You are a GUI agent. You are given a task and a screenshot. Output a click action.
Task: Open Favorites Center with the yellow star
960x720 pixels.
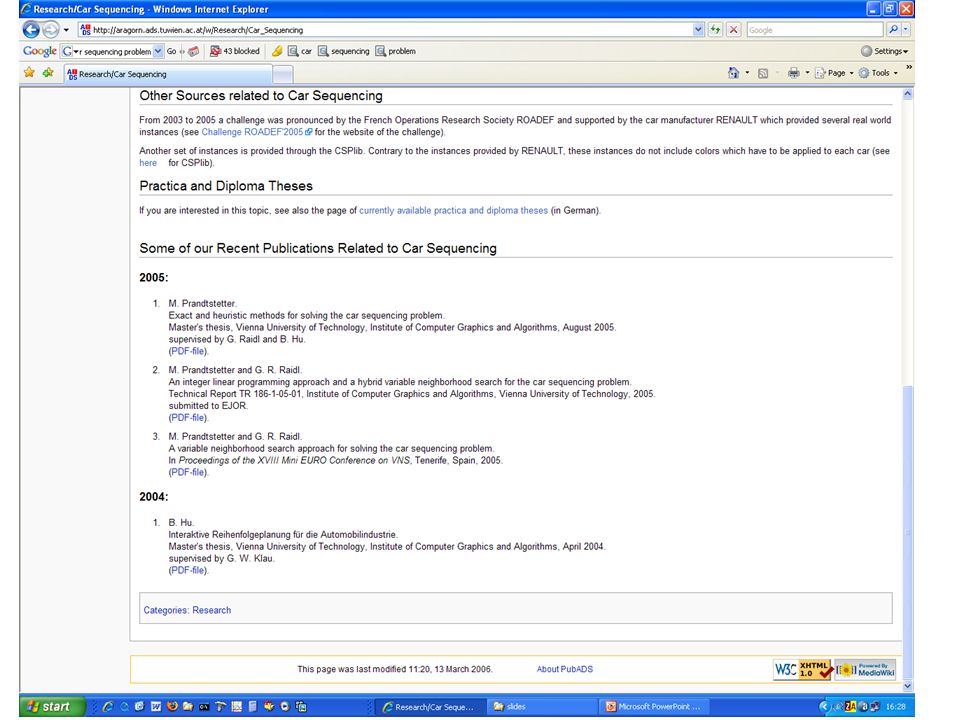click(29, 73)
